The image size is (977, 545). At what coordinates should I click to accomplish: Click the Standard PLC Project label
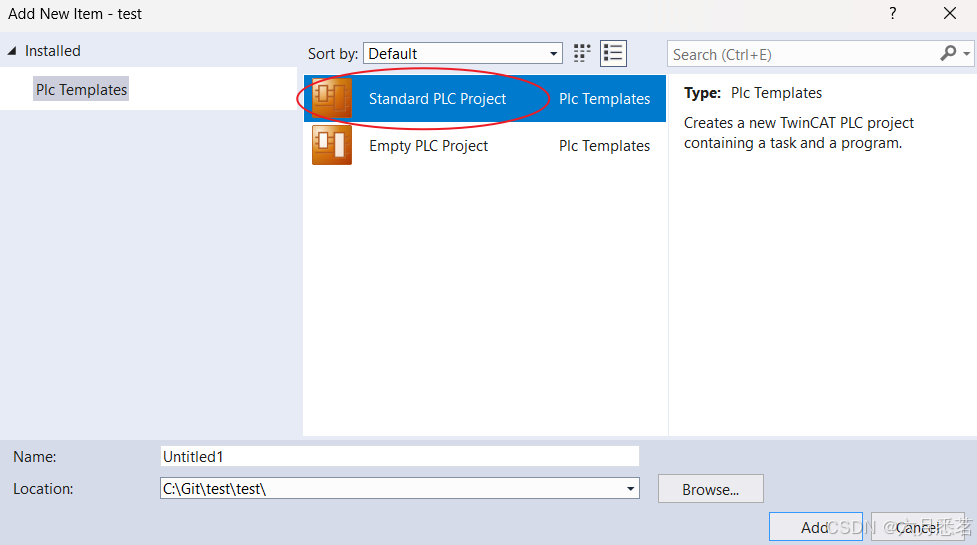437,98
